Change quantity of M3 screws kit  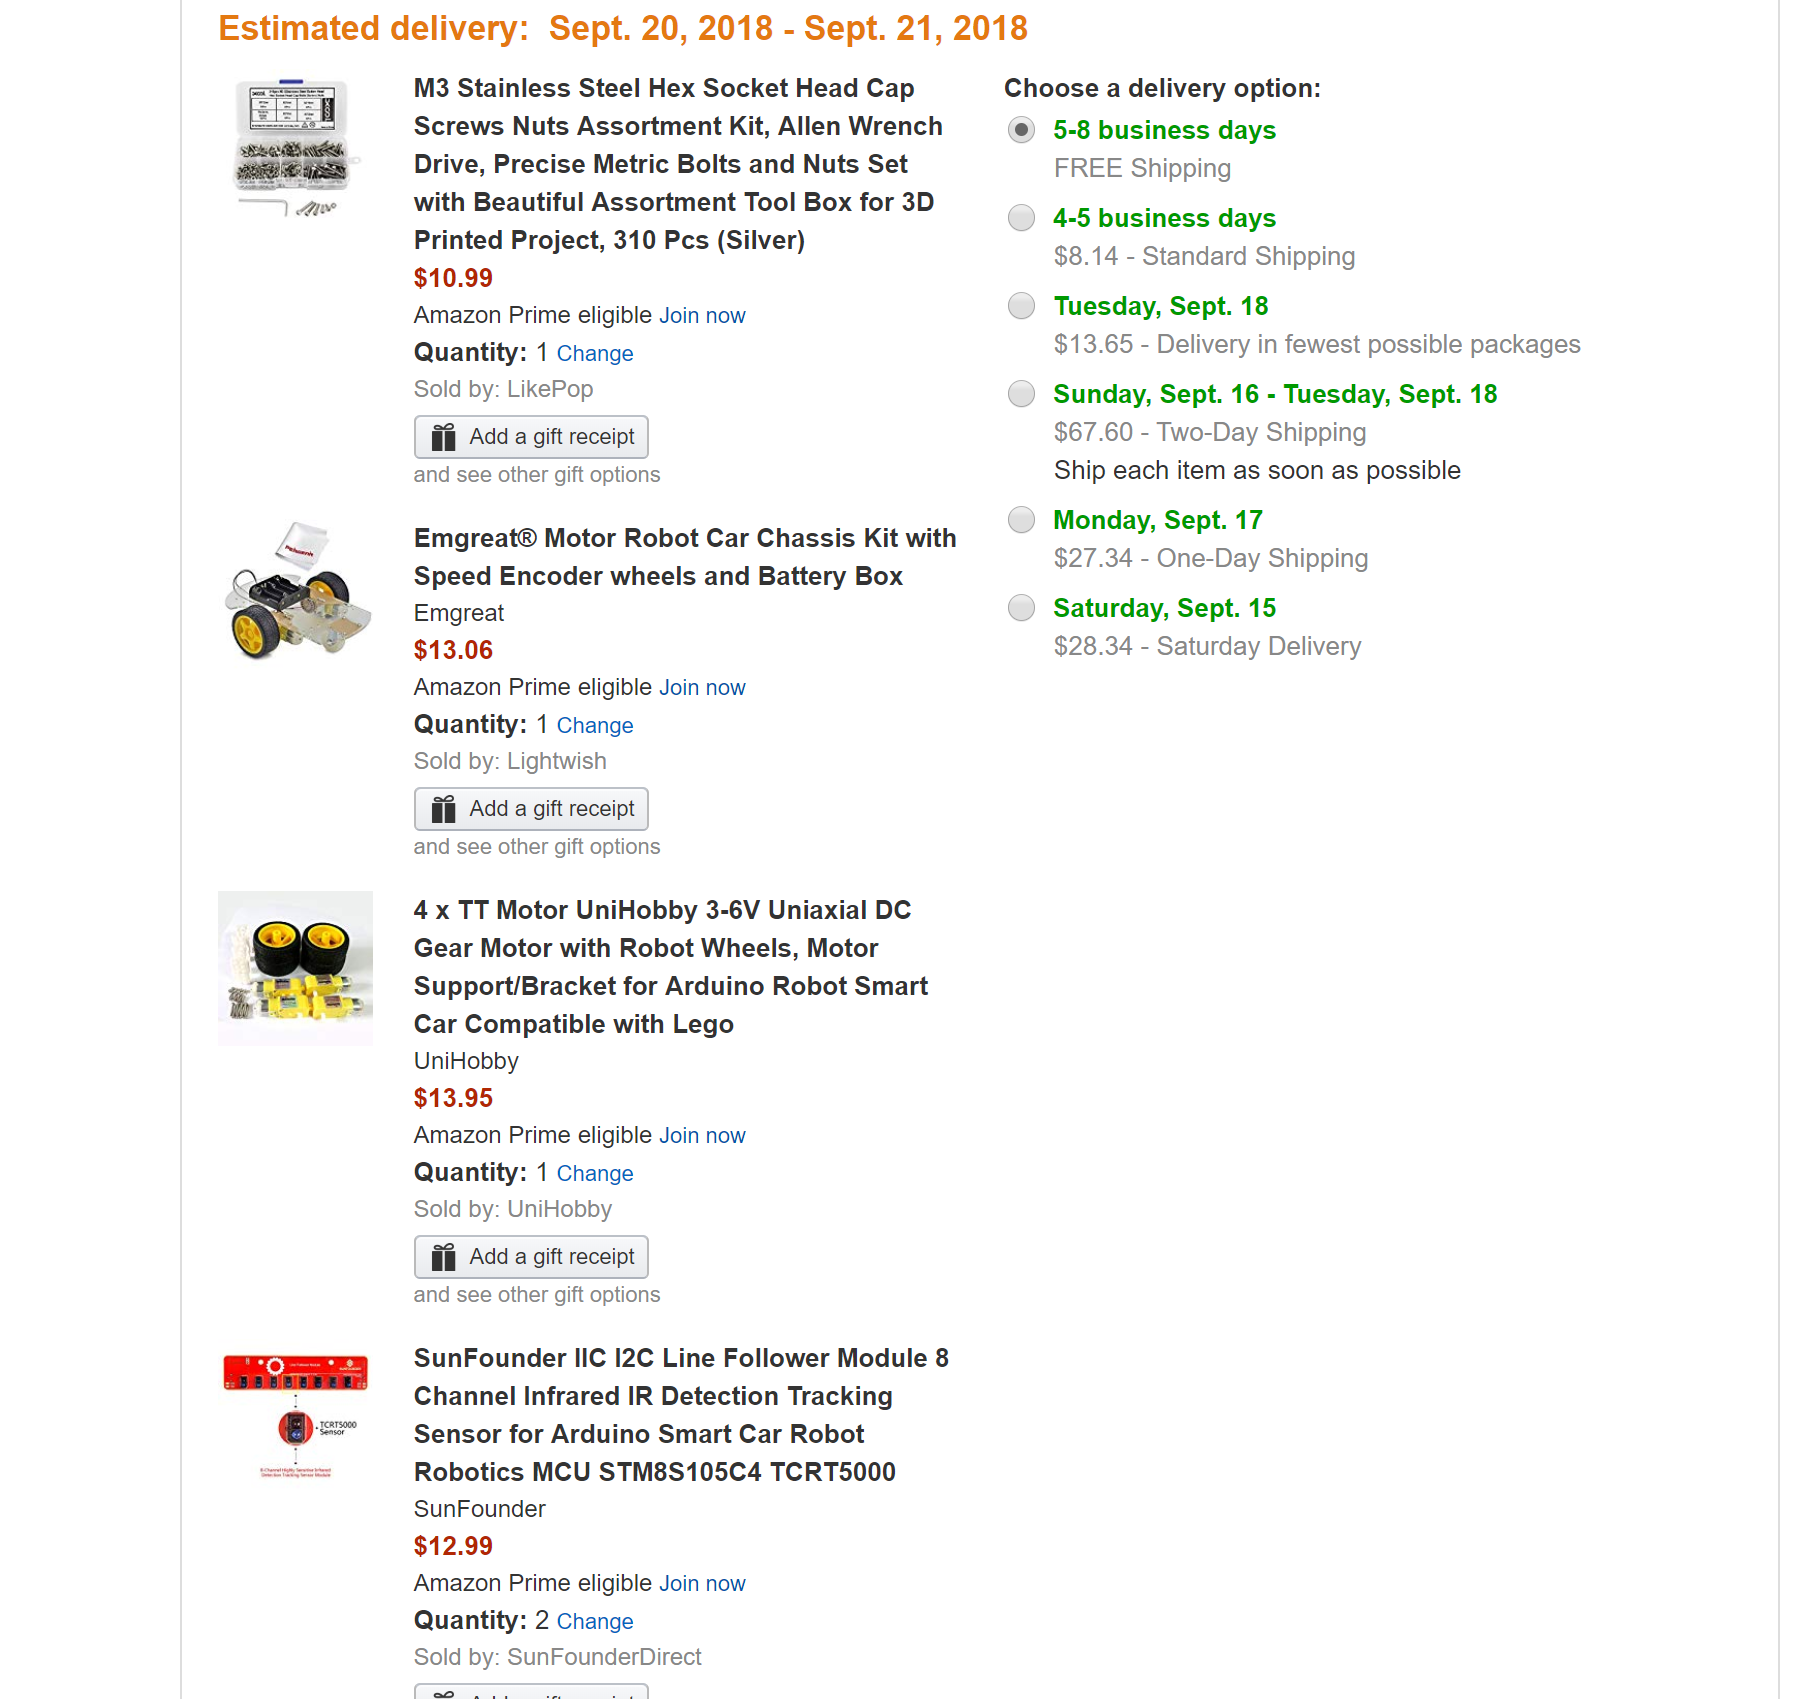click(595, 354)
